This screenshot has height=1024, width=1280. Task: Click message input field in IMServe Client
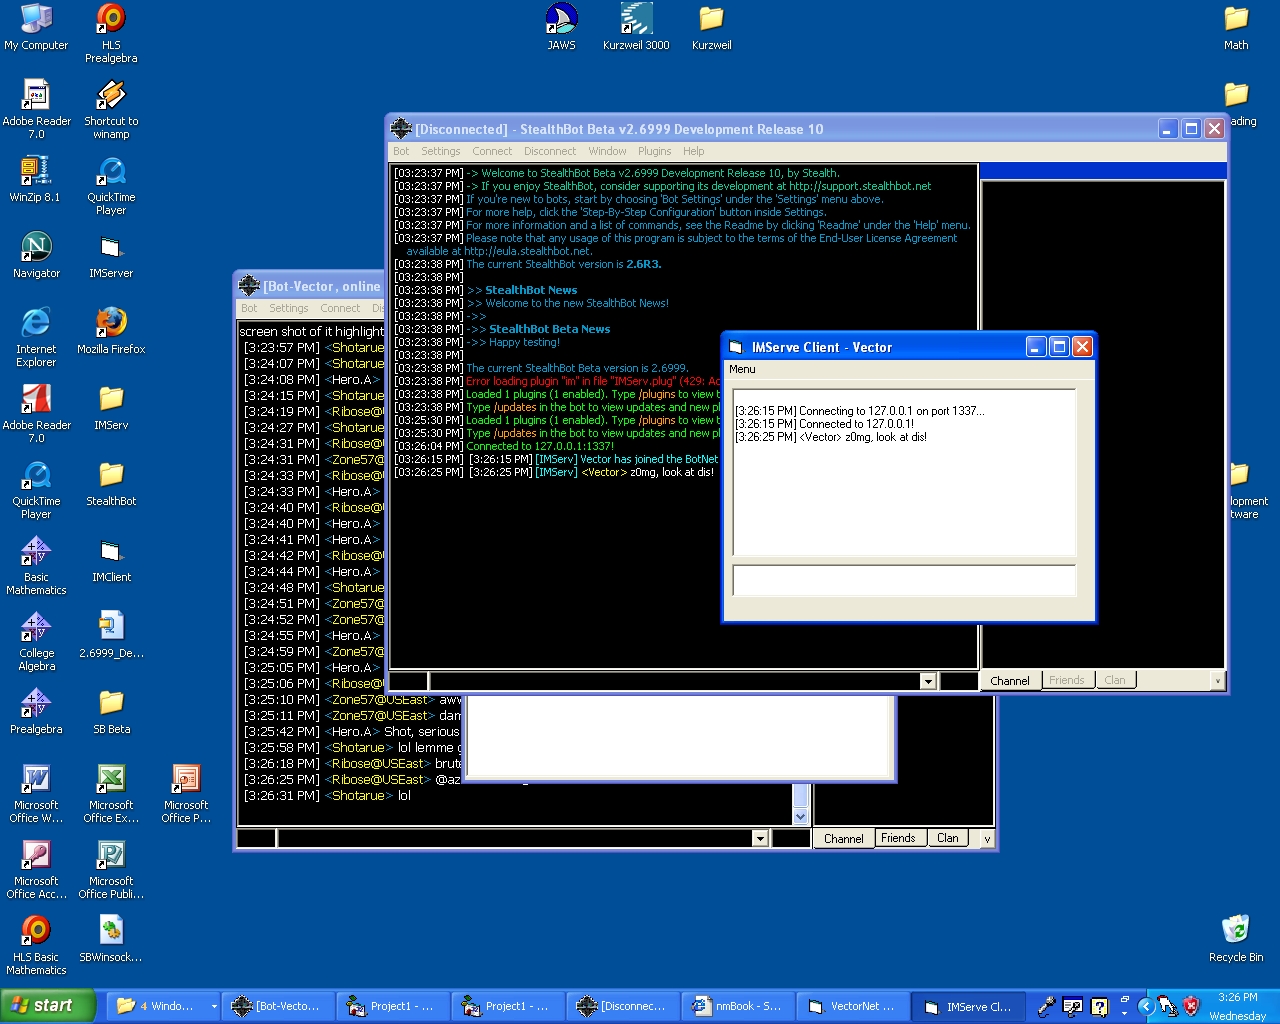click(904, 580)
